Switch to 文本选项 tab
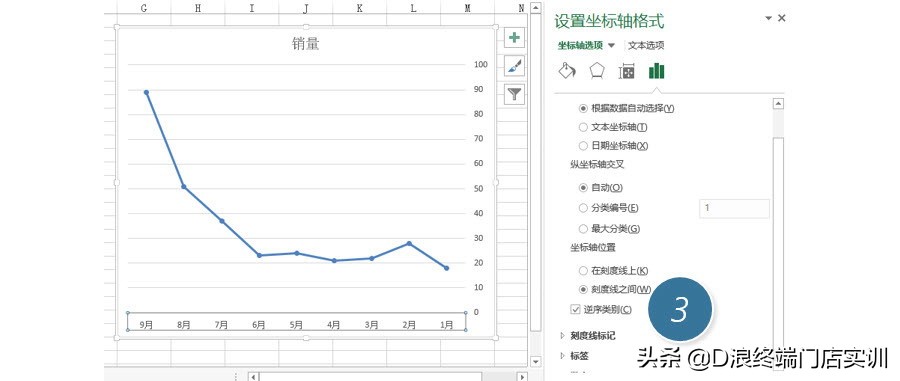This screenshot has width=900, height=381. pyautogui.click(x=646, y=45)
